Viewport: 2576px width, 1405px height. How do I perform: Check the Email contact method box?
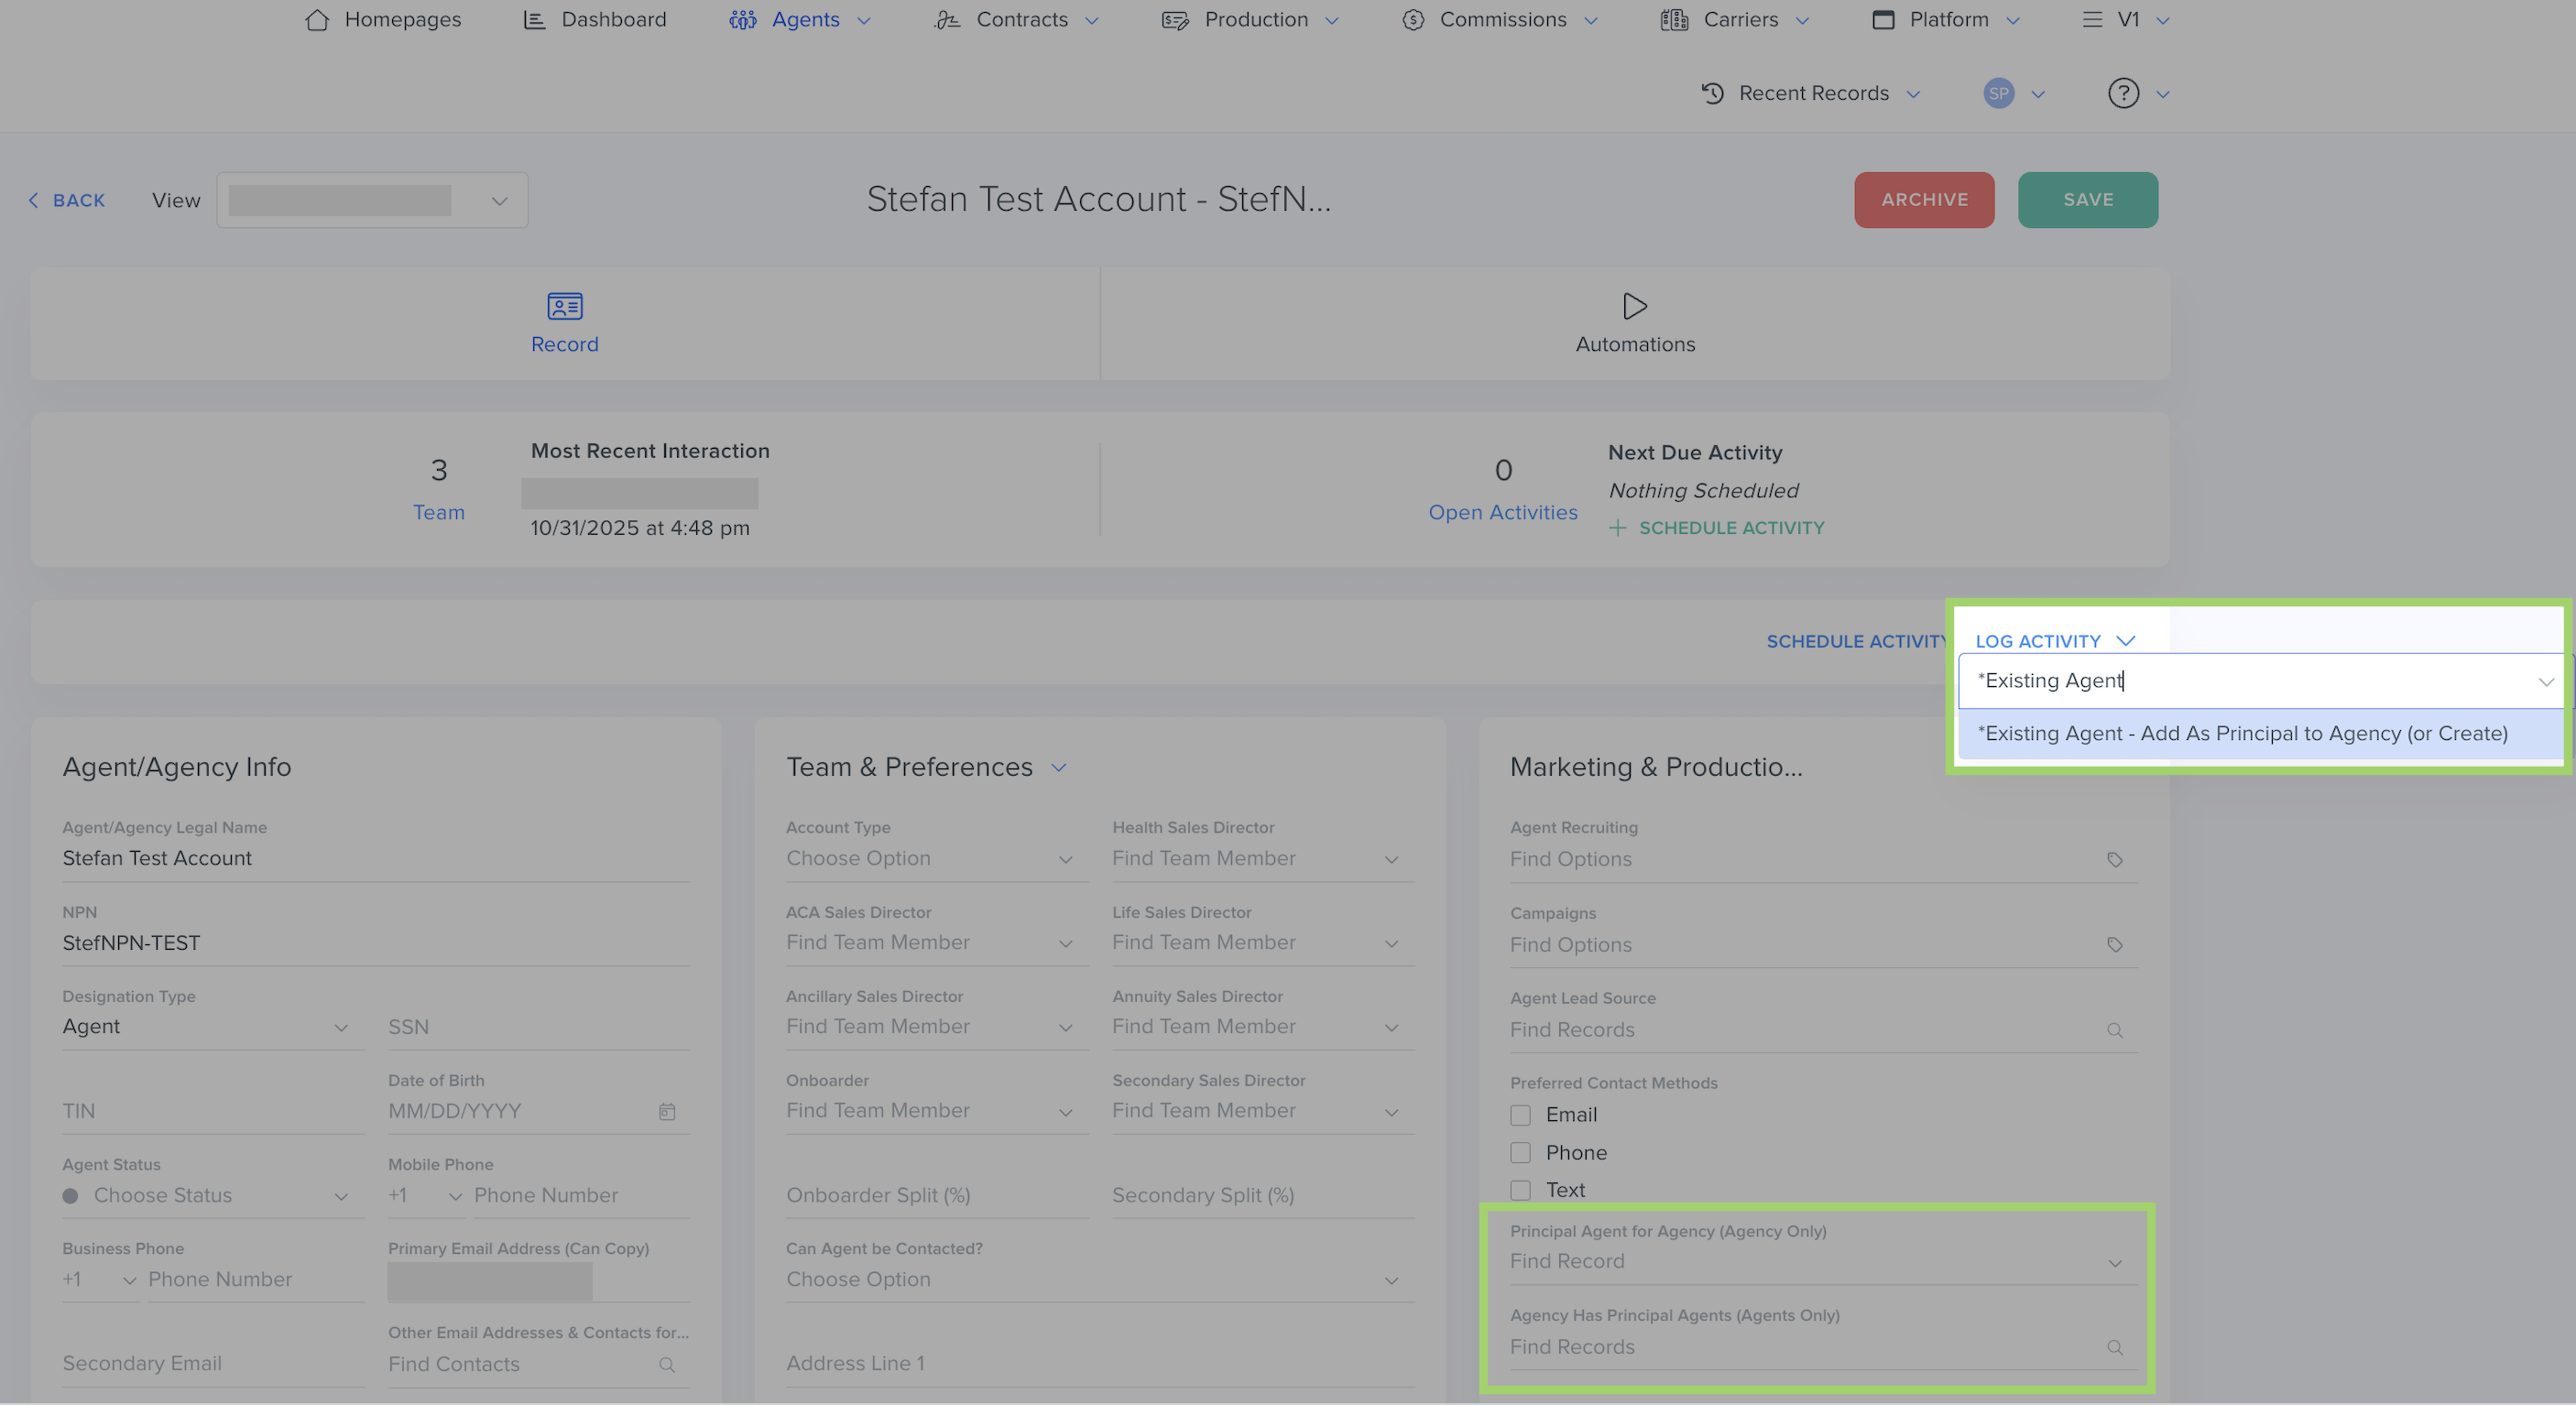click(1520, 1115)
